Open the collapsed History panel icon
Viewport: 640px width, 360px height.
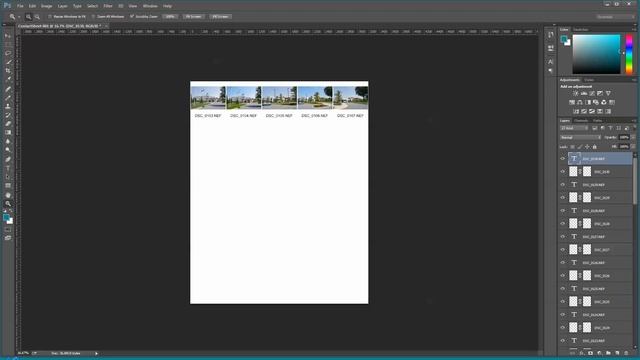[551, 35]
